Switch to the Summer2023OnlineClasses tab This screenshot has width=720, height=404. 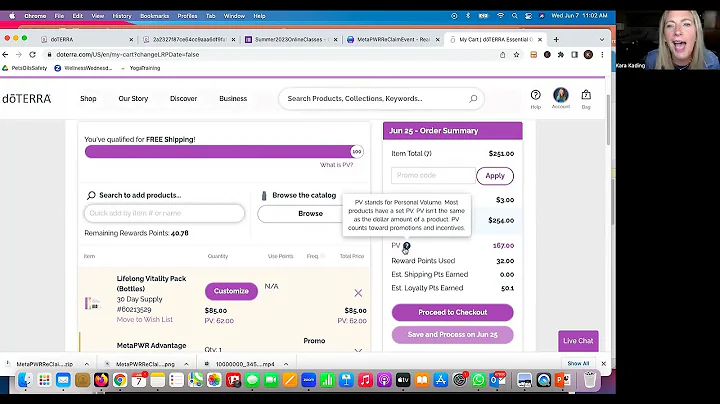(289, 39)
